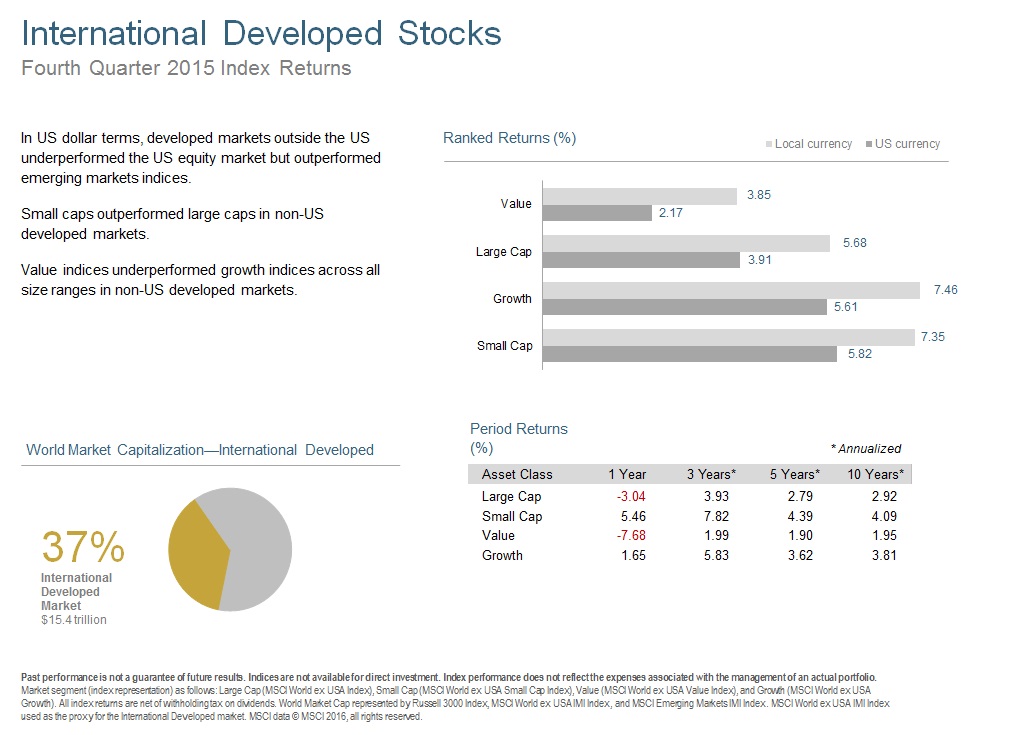This screenshot has width=1024, height=735.
Task: Click the 'Value indices underperformed growth indices' paragraph
Action: click(200, 280)
